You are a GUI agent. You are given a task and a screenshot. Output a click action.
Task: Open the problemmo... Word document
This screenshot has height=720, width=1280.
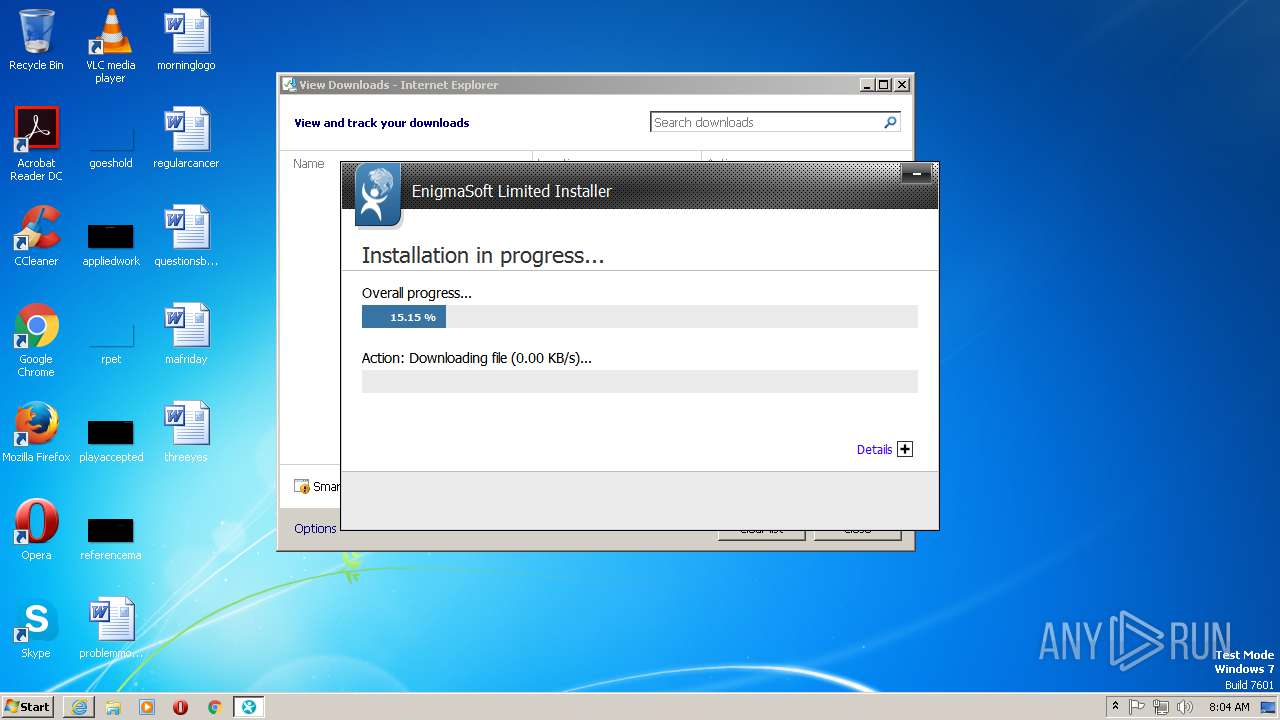(x=110, y=628)
